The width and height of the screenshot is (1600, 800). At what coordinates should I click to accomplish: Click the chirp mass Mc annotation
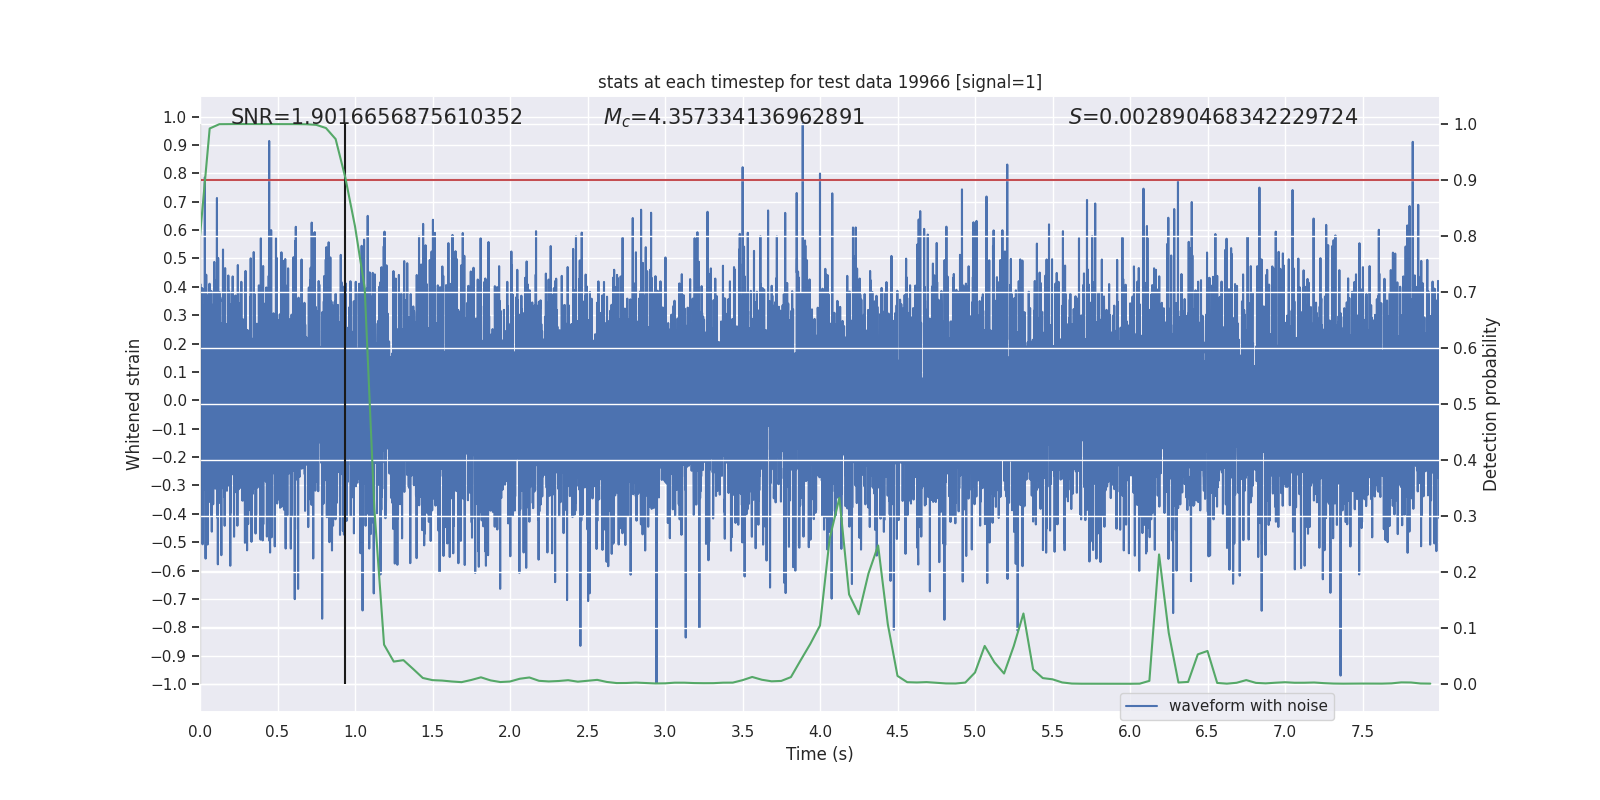tap(734, 117)
